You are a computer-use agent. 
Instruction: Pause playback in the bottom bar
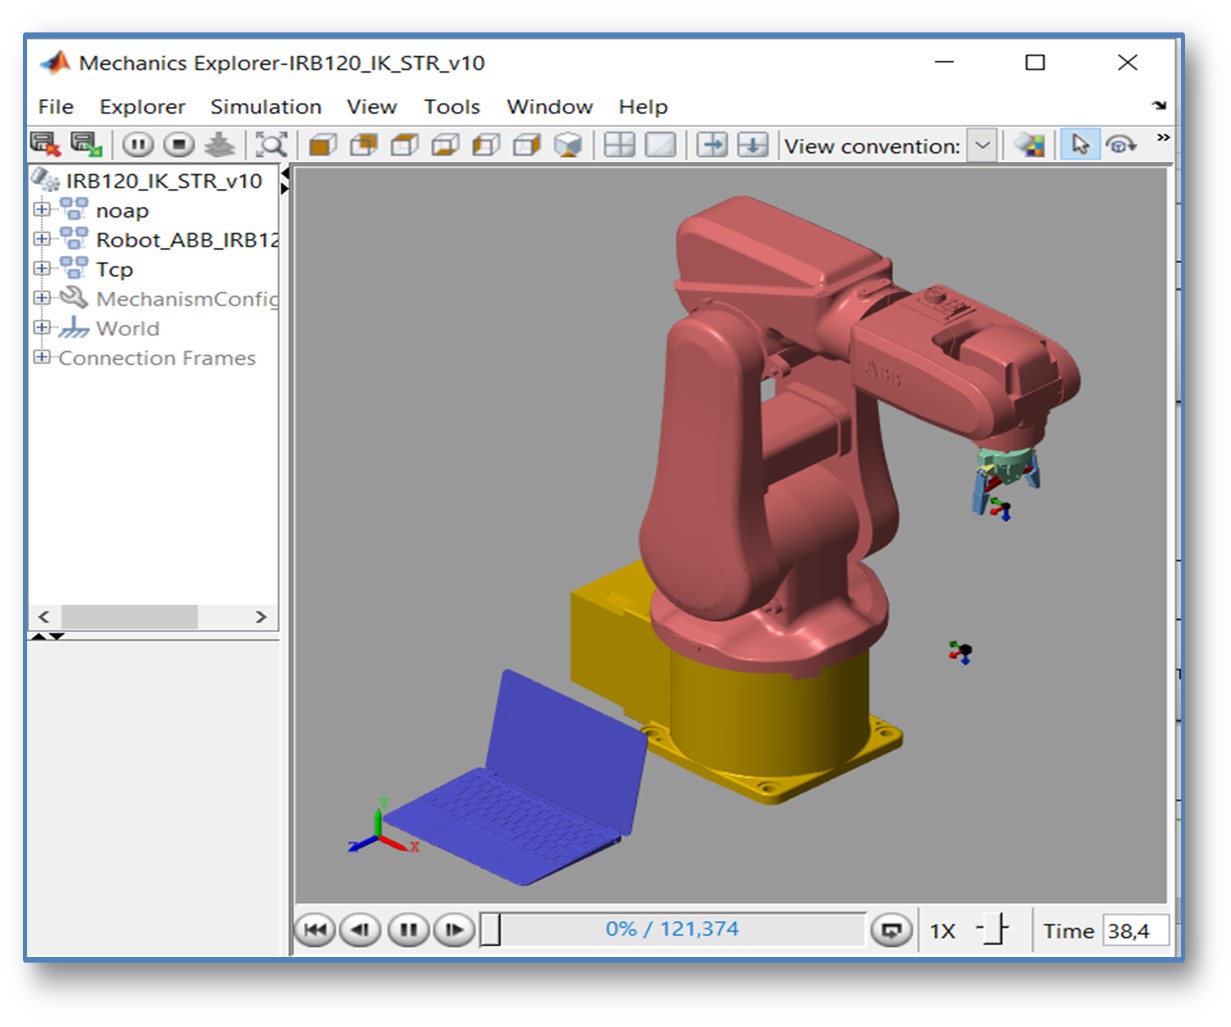pyautogui.click(x=407, y=930)
